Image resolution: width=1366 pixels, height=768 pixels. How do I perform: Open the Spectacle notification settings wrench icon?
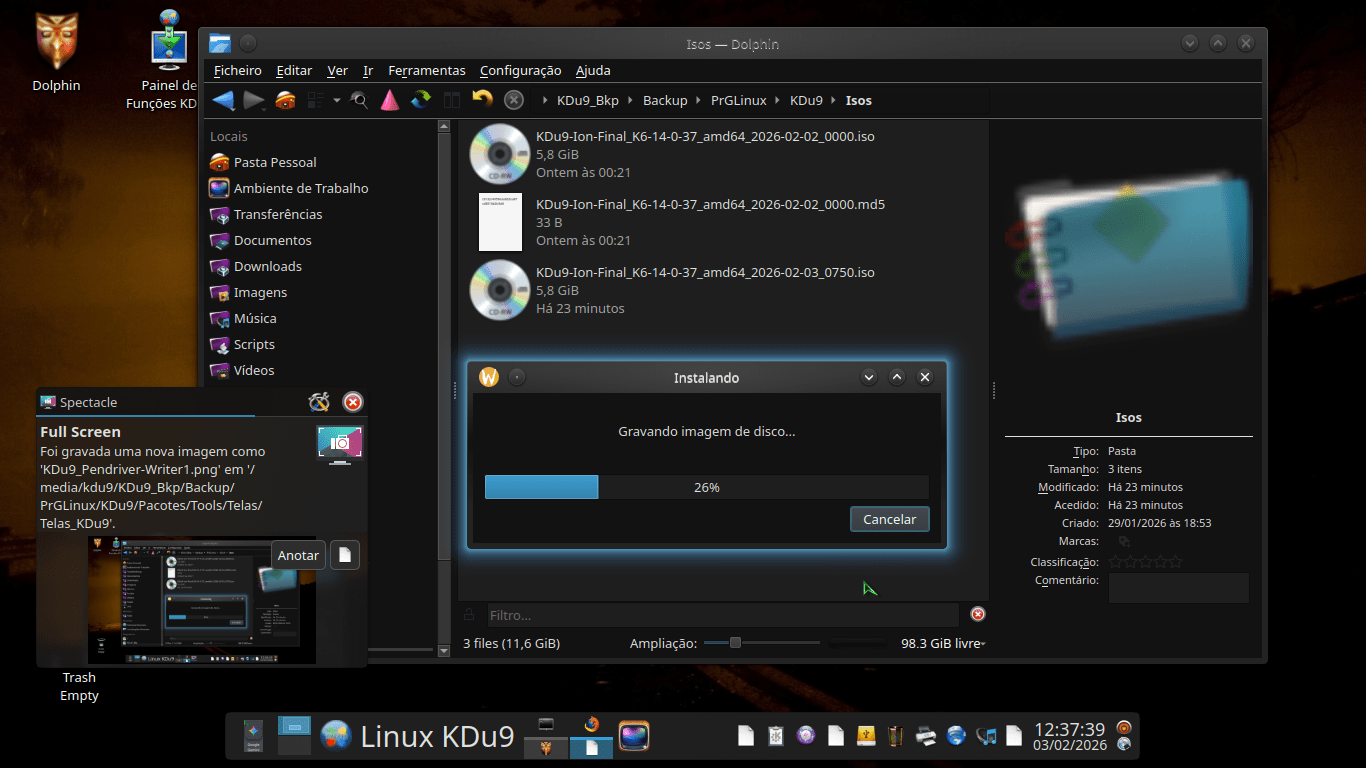(319, 402)
